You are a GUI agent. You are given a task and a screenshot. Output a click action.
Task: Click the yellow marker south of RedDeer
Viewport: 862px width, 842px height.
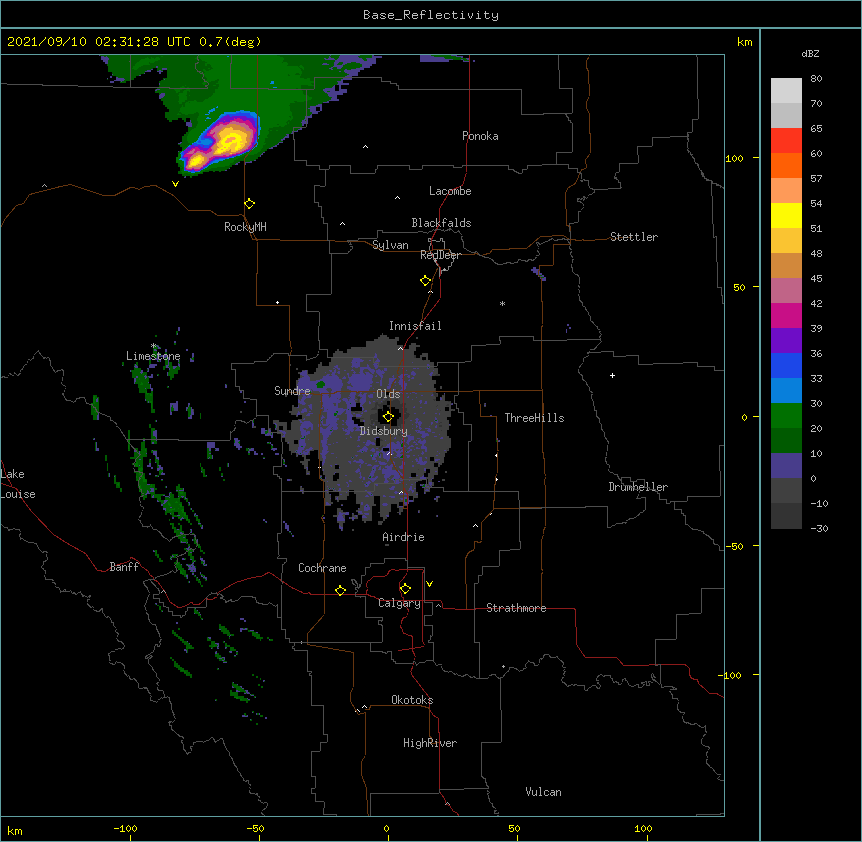click(x=426, y=281)
